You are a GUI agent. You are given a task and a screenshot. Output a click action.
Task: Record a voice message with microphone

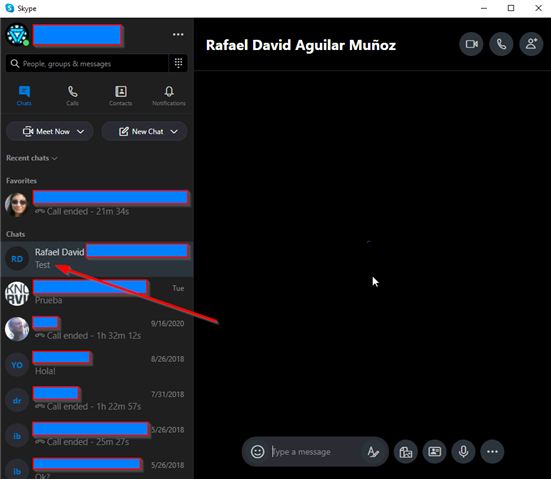point(464,452)
